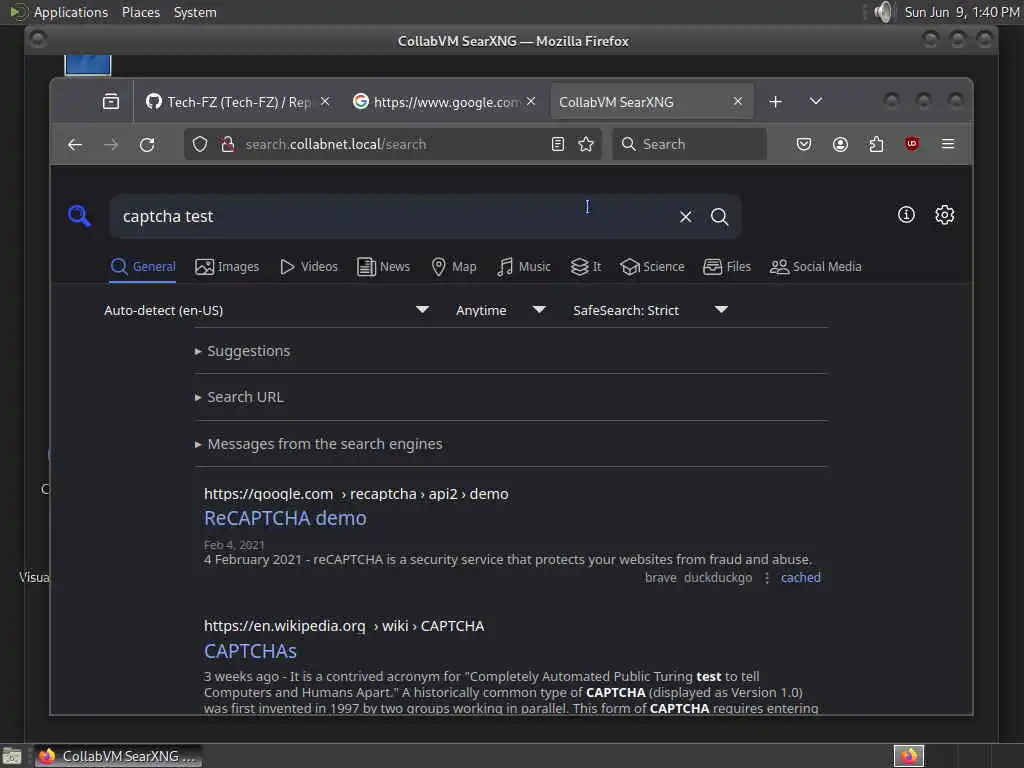
Task: Clear the captcha test search query
Action: click(x=686, y=217)
